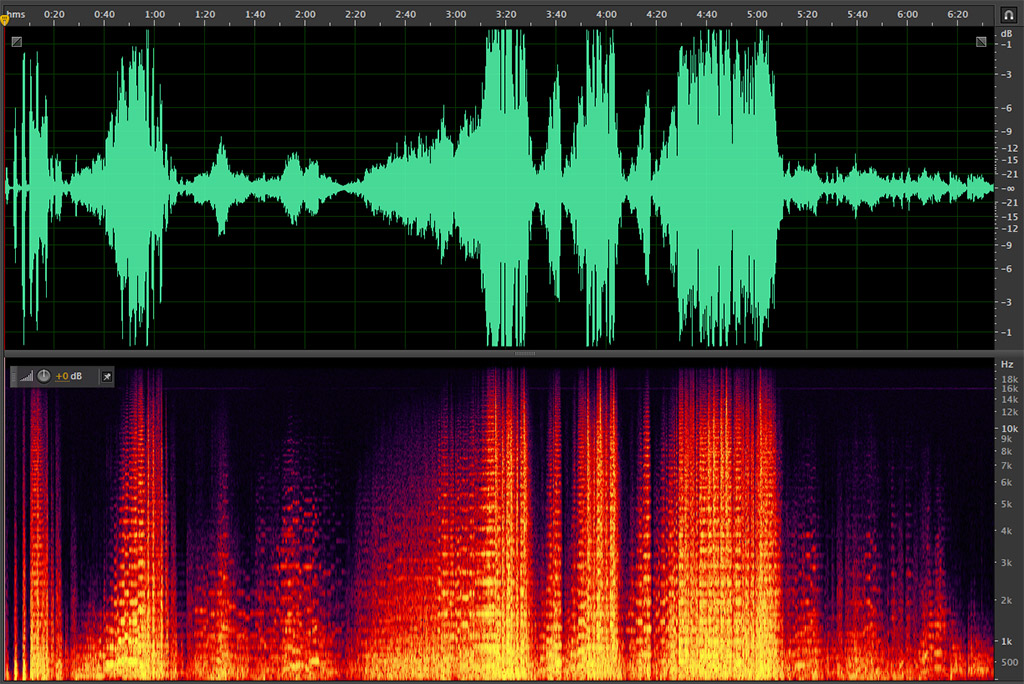Image resolution: width=1024 pixels, height=684 pixels.
Task: Click the HUD amplitude adjustment knob
Action: click(x=44, y=376)
